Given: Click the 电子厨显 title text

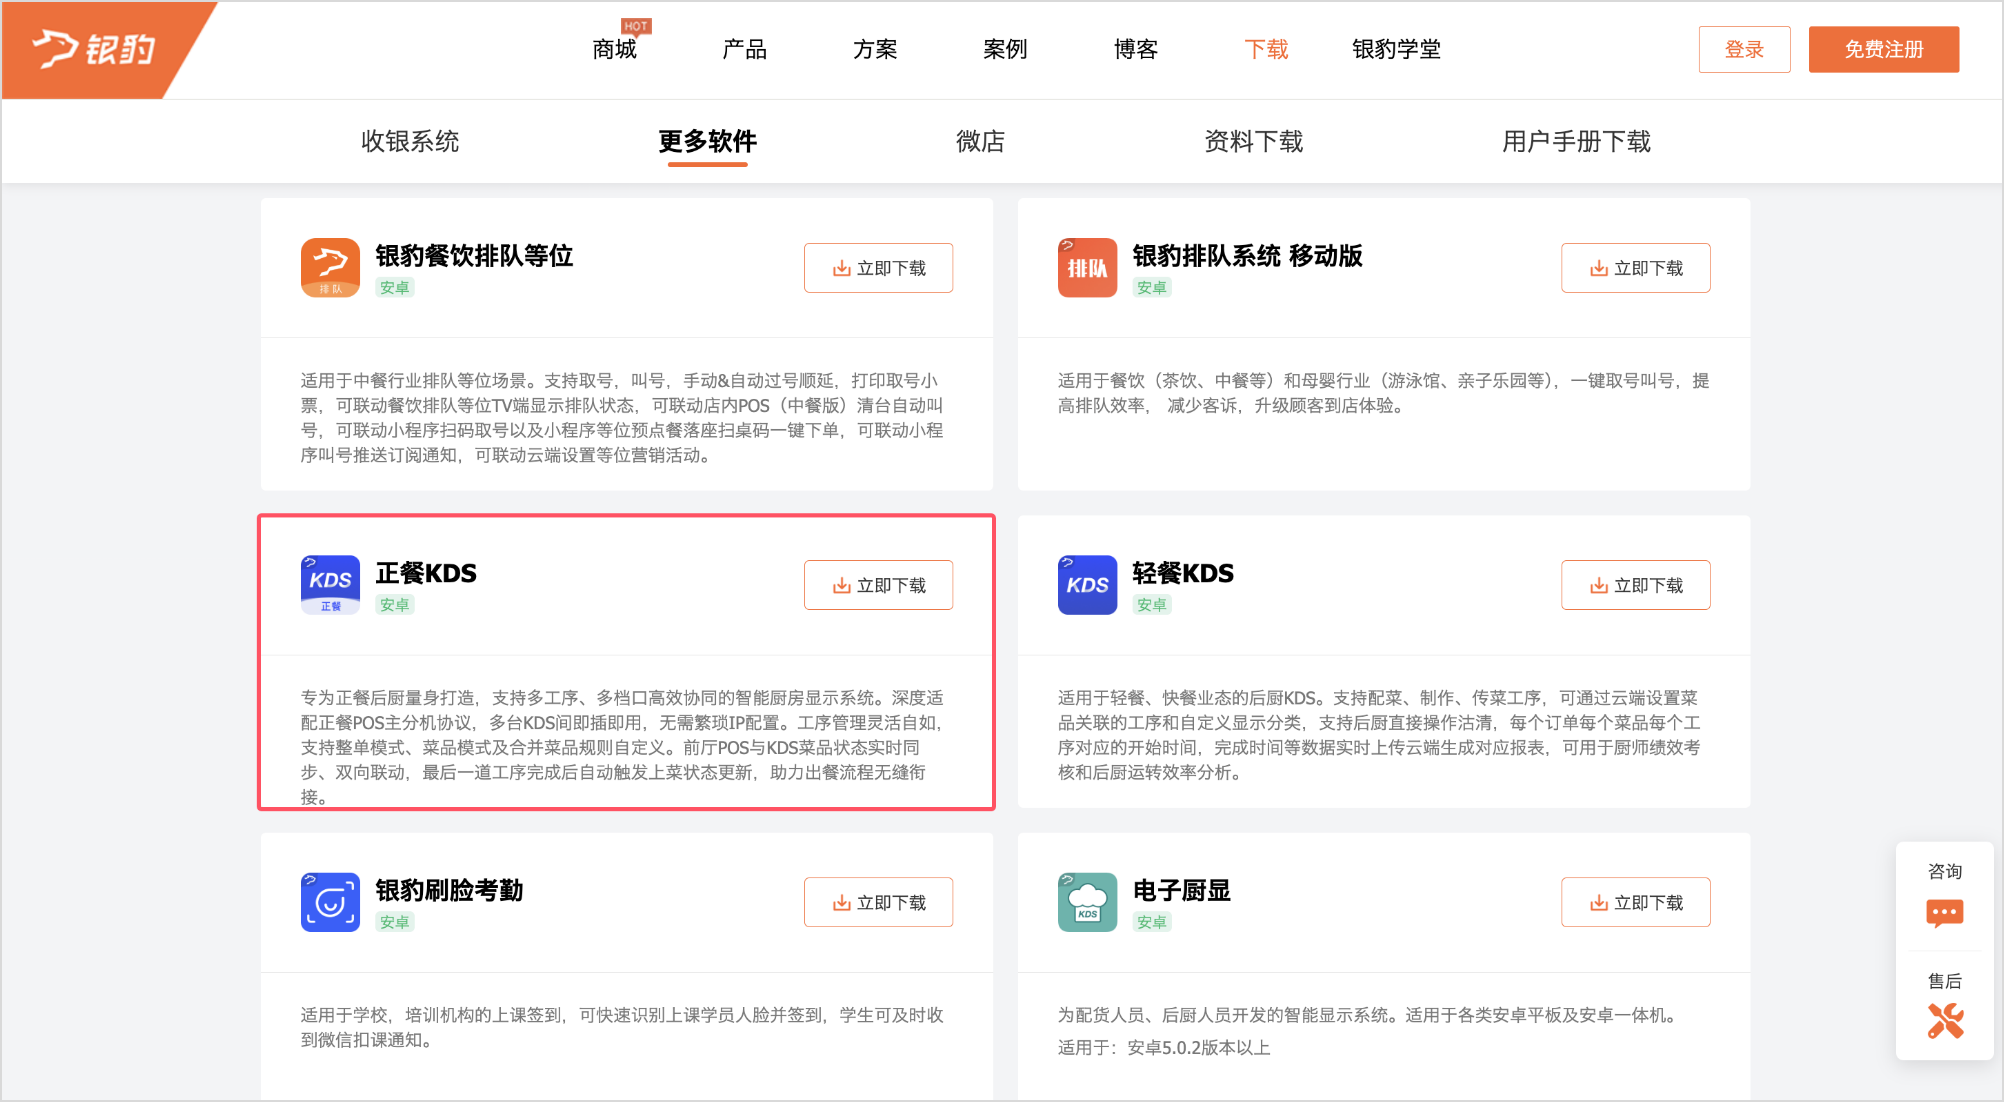Looking at the screenshot, I should [1181, 890].
